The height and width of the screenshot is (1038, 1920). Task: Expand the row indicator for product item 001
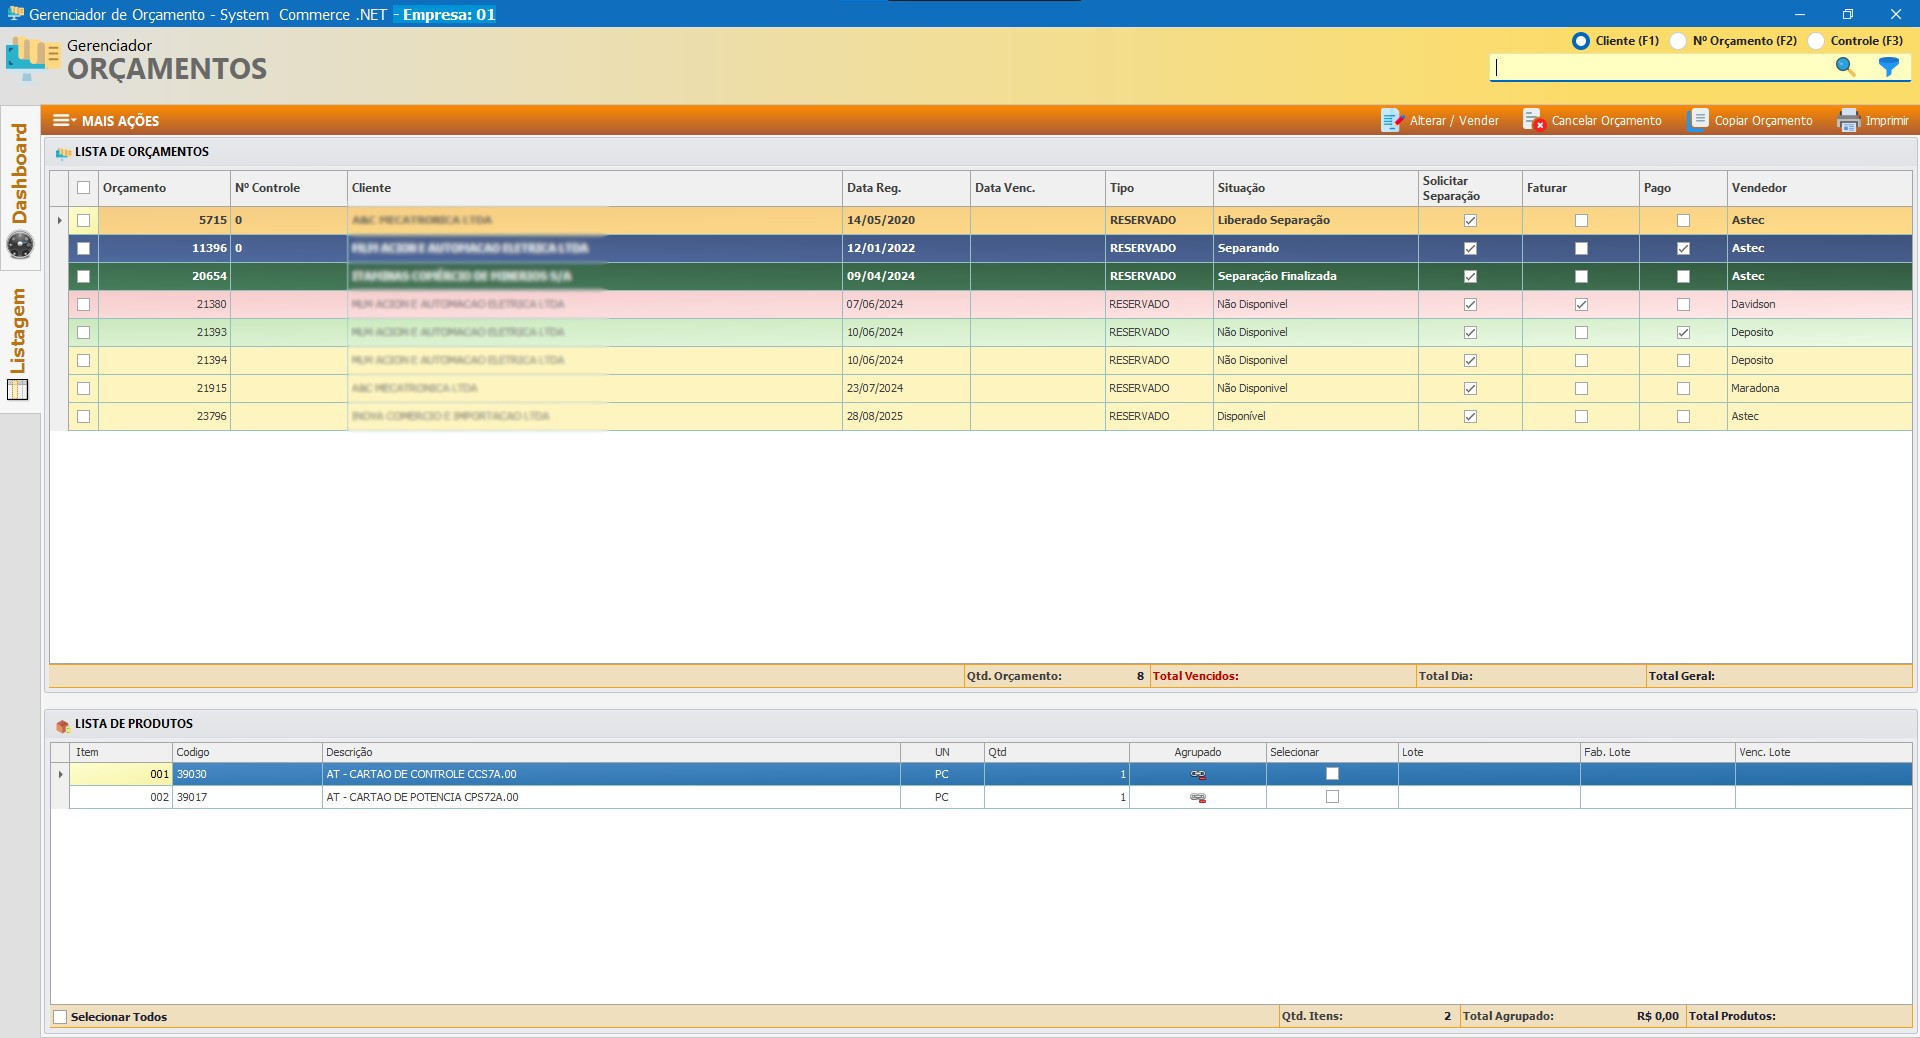[60, 775]
